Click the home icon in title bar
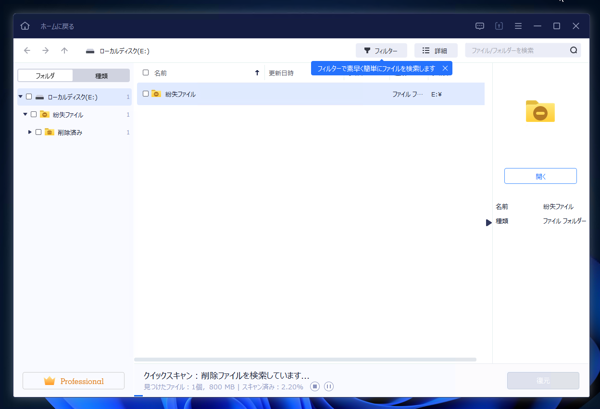600x409 pixels. click(x=25, y=26)
